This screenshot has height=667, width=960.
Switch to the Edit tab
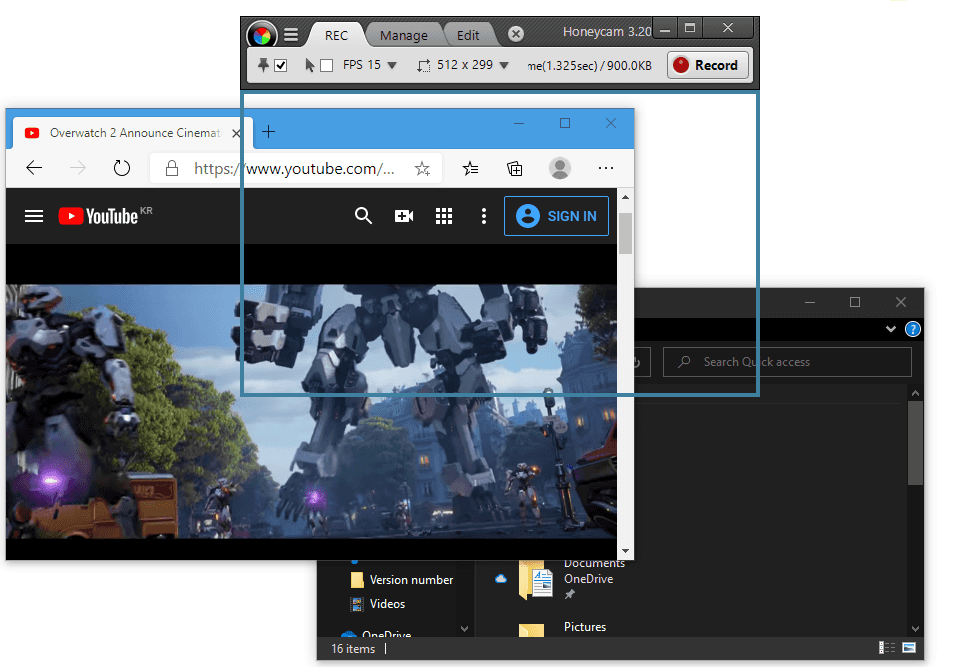(468, 35)
